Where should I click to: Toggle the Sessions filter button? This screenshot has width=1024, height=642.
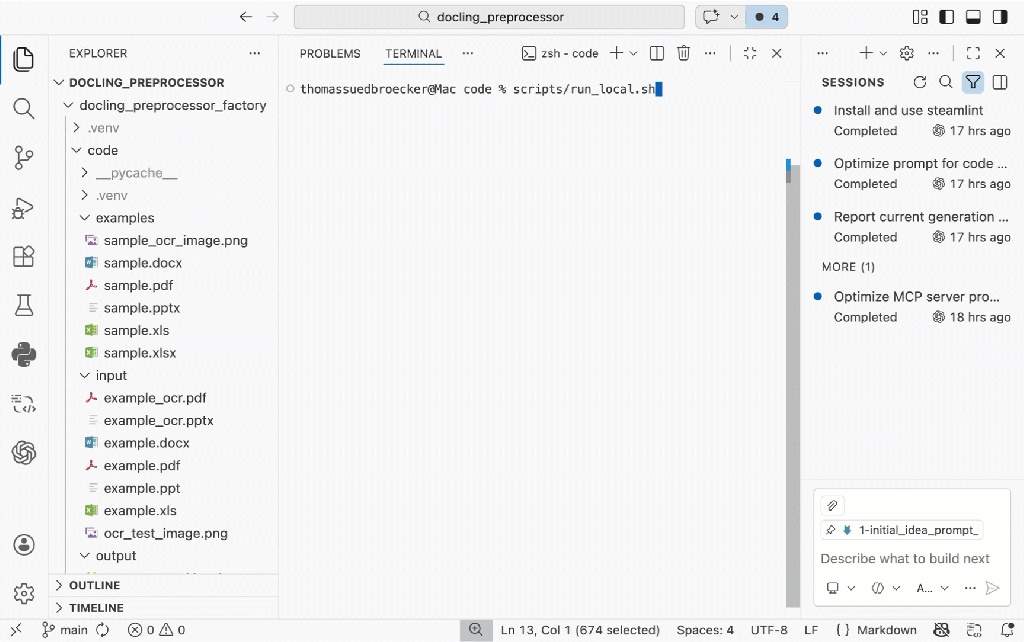click(972, 82)
